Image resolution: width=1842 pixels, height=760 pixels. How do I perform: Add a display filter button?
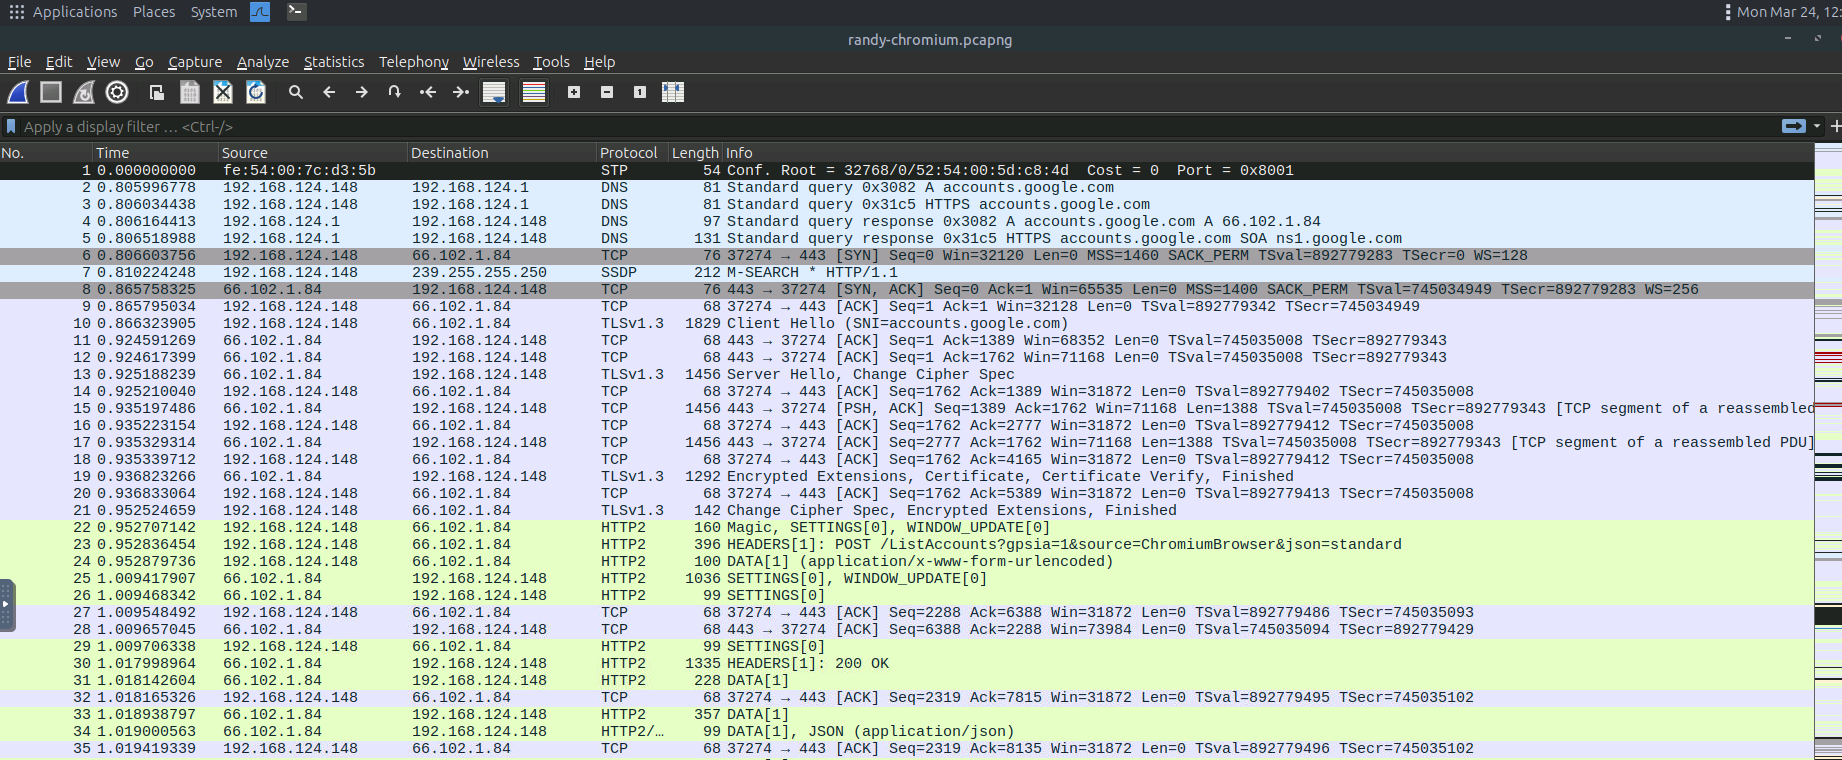pyautogui.click(x=1835, y=126)
